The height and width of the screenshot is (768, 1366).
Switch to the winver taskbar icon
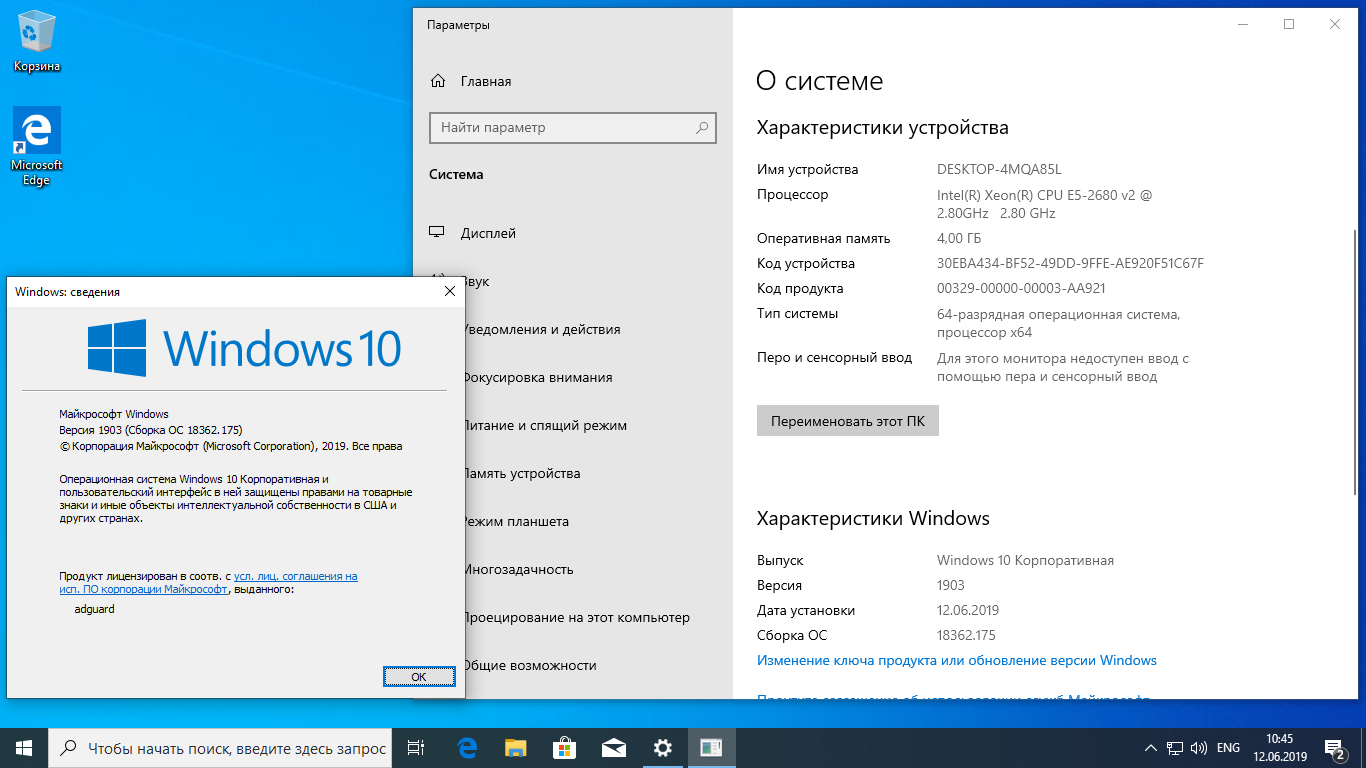click(711, 748)
